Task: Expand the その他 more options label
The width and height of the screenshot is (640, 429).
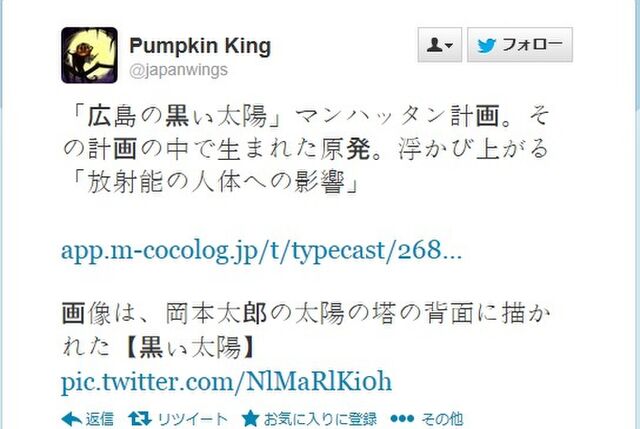Action: coord(442,419)
